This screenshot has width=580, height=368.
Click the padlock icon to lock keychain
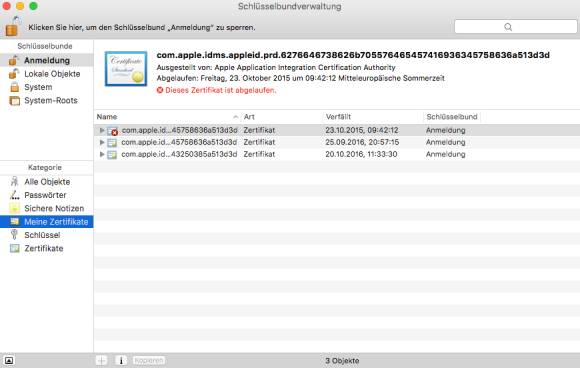(13, 27)
